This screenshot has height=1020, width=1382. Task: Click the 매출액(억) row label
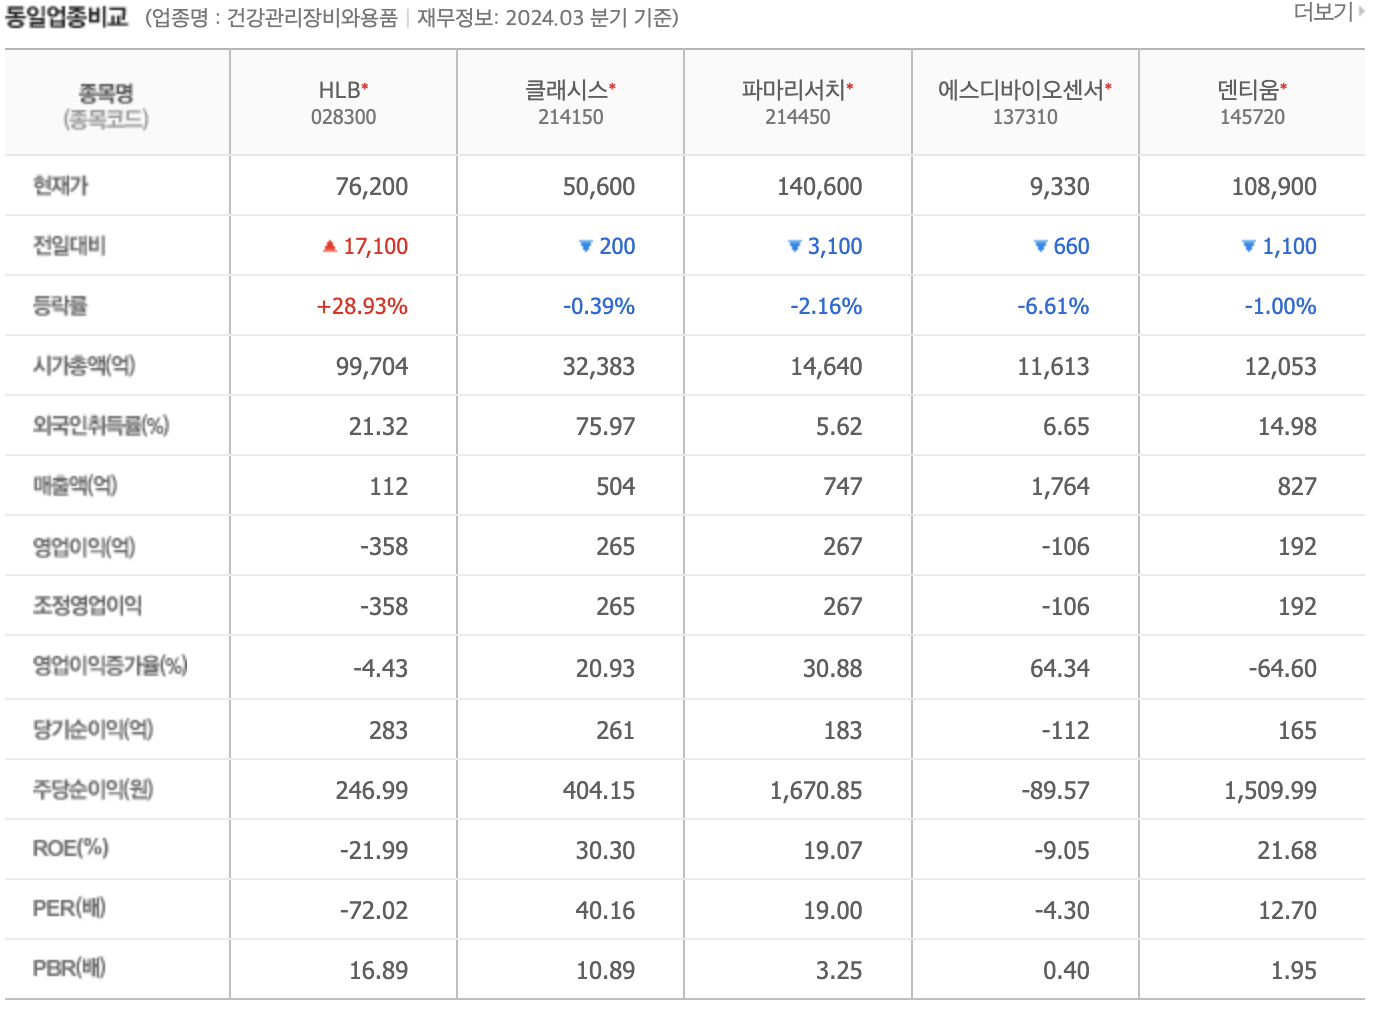click(x=75, y=486)
